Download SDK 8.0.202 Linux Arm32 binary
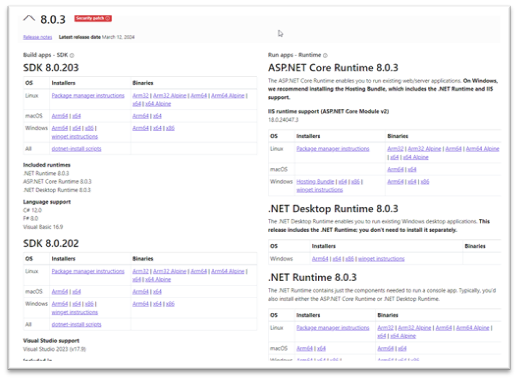518x380 pixels. [140, 271]
